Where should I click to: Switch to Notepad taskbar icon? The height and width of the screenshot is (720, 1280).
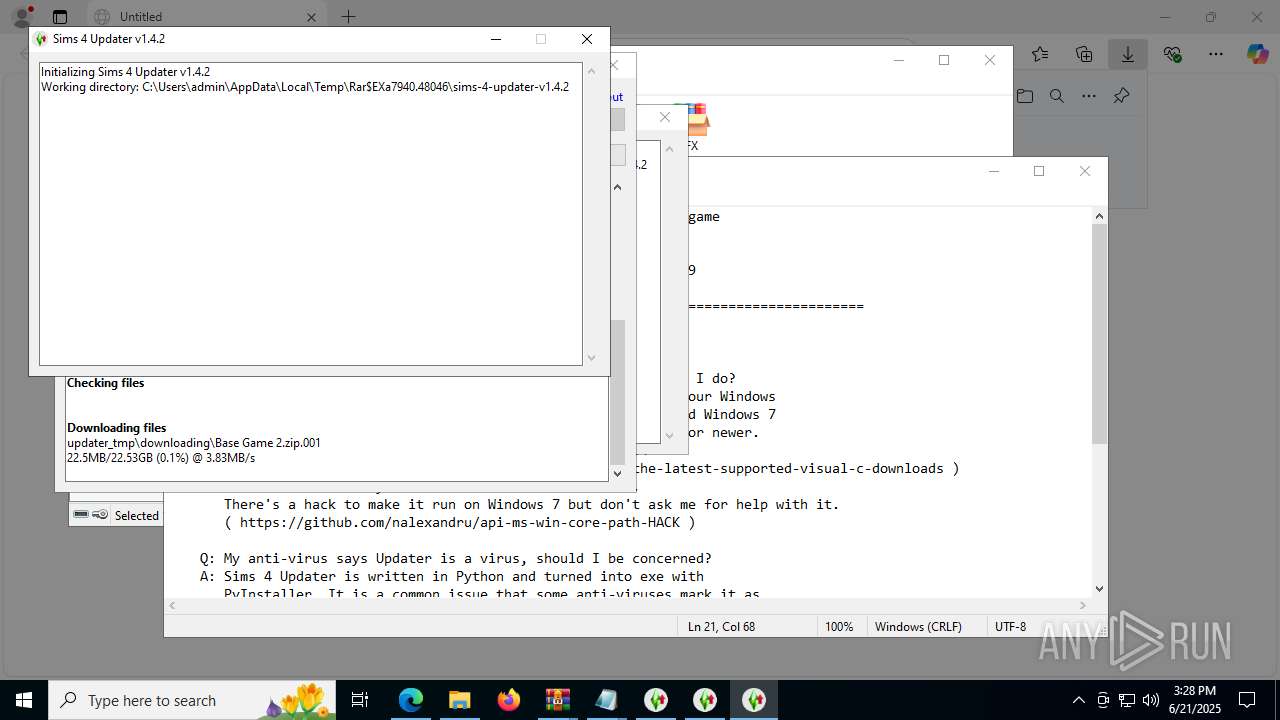[606, 700]
